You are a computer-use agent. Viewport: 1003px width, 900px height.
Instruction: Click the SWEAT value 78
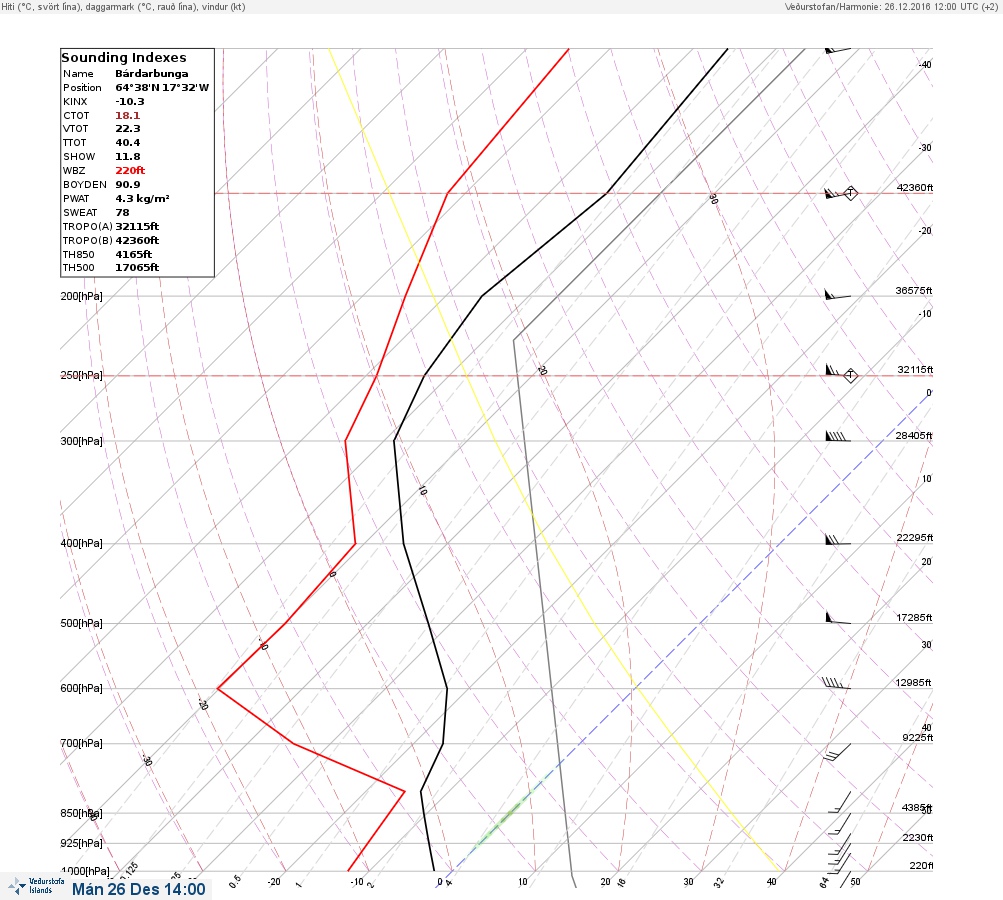click(x=122, y=213)
